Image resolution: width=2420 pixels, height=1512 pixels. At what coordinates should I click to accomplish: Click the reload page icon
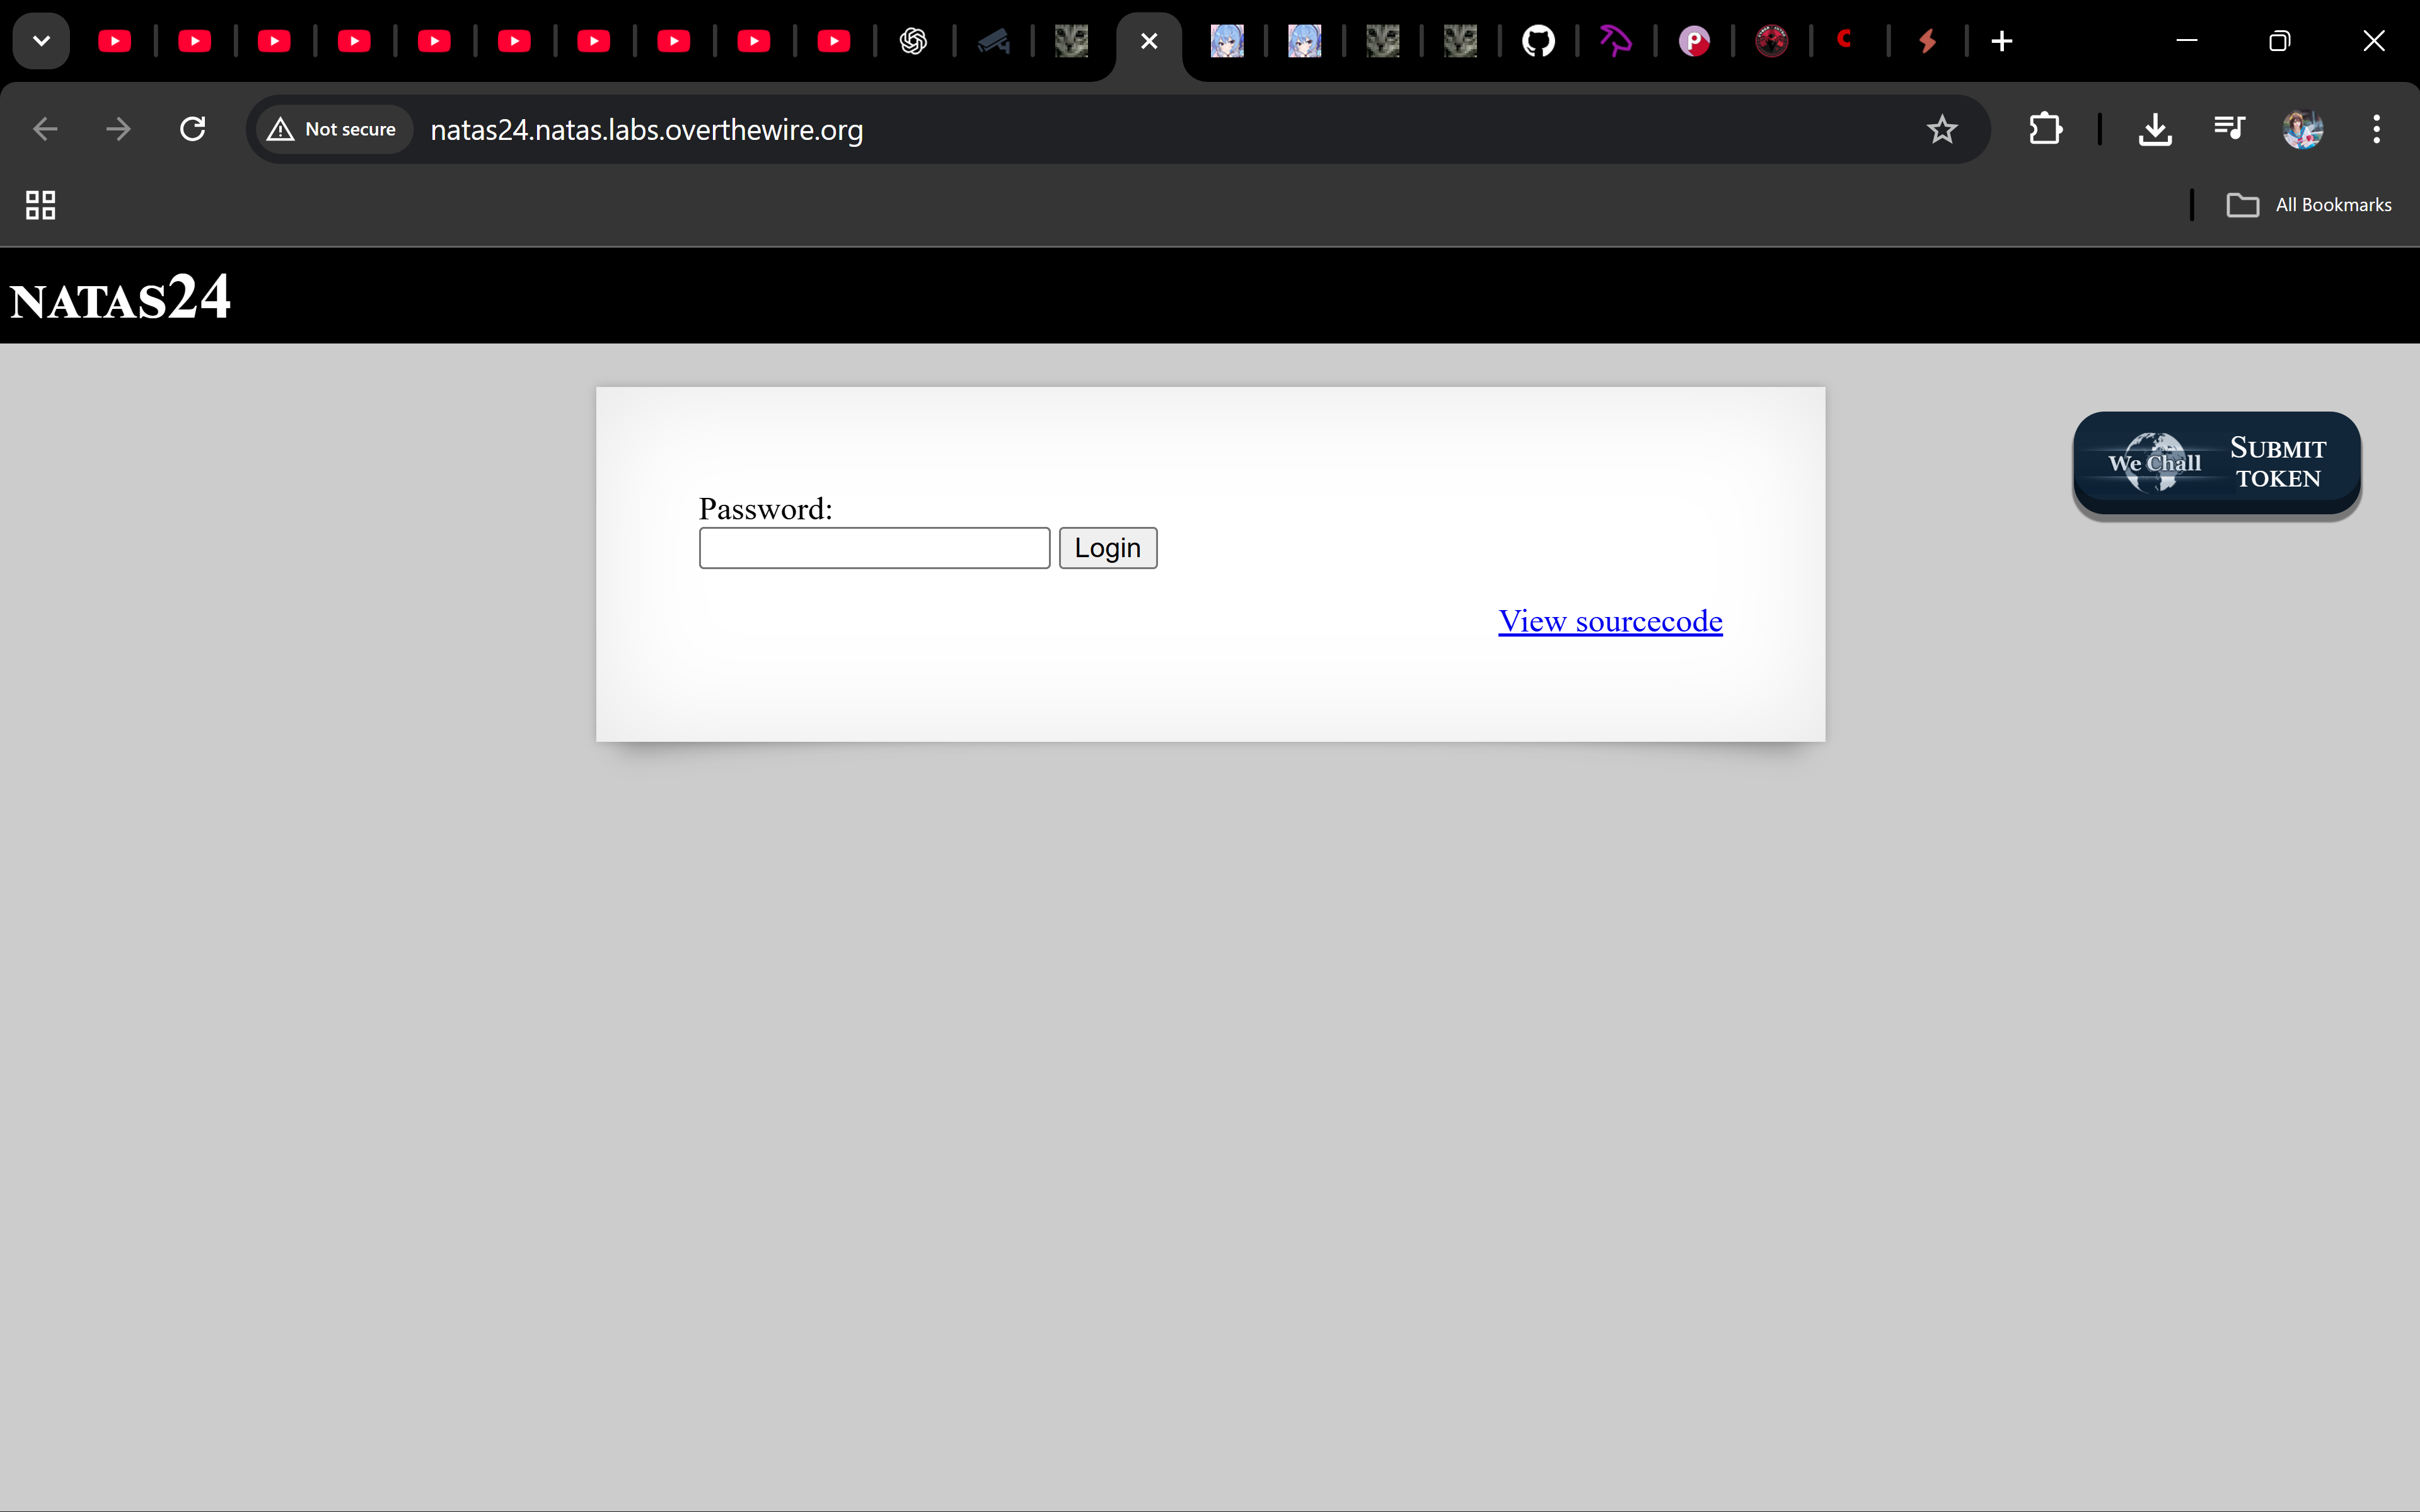193,129
